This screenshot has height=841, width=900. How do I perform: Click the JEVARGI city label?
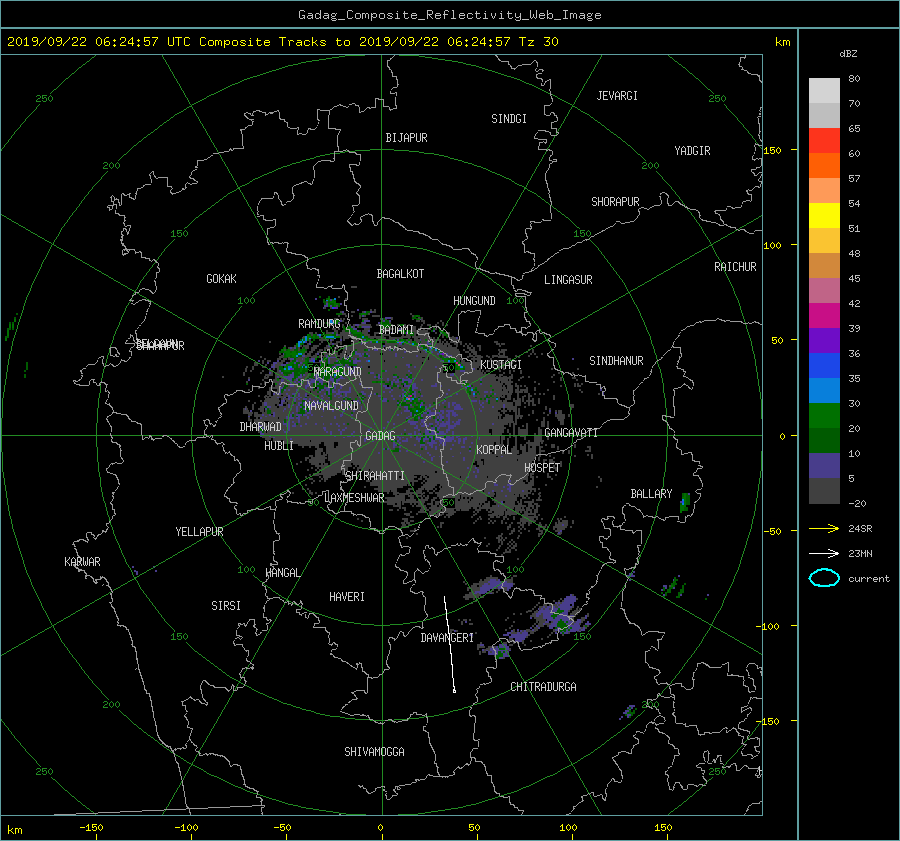point(617,95)
